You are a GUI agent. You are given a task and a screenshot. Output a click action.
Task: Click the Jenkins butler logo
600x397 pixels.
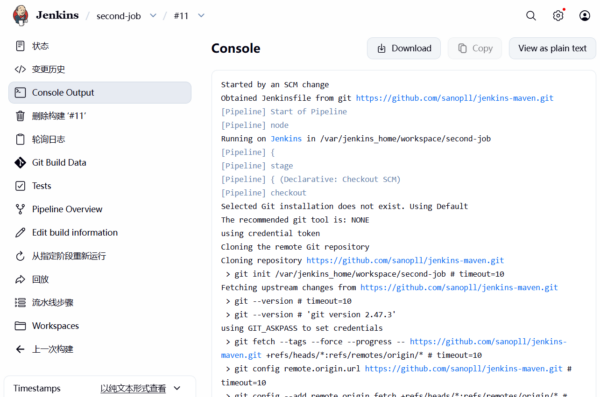pyautogui.click(x=21, y=15)
